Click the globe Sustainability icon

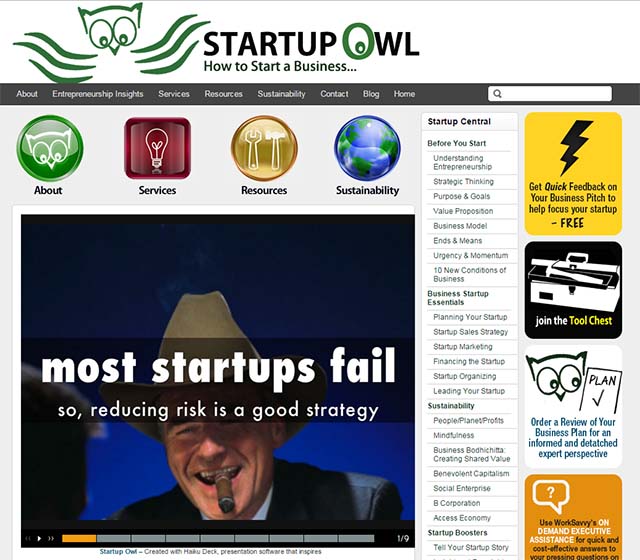click(x=367, y=149)
